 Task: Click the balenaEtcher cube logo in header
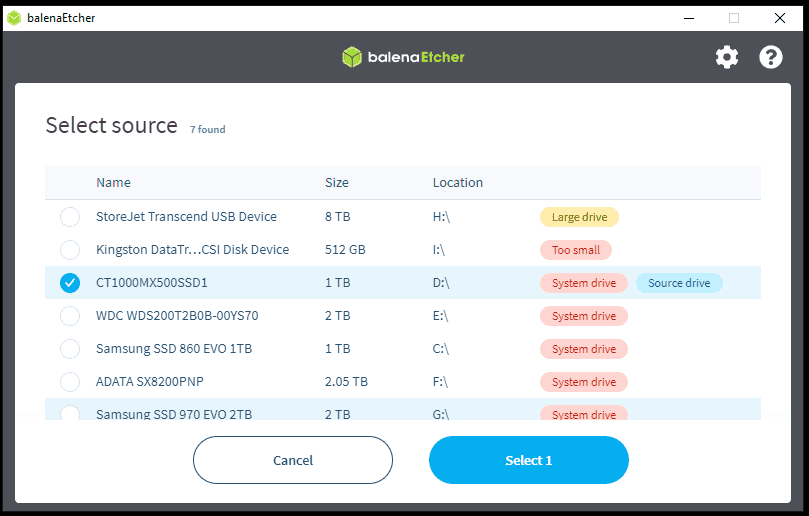351,57
